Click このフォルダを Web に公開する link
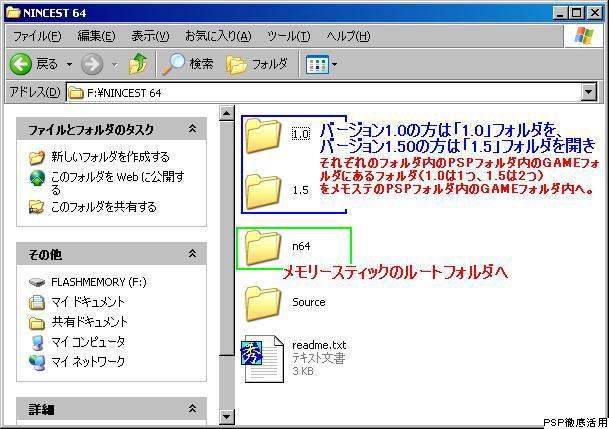Image resolution: width=609 pixels, height=429 pixels. pyautogui.click(x=118, y=183)
